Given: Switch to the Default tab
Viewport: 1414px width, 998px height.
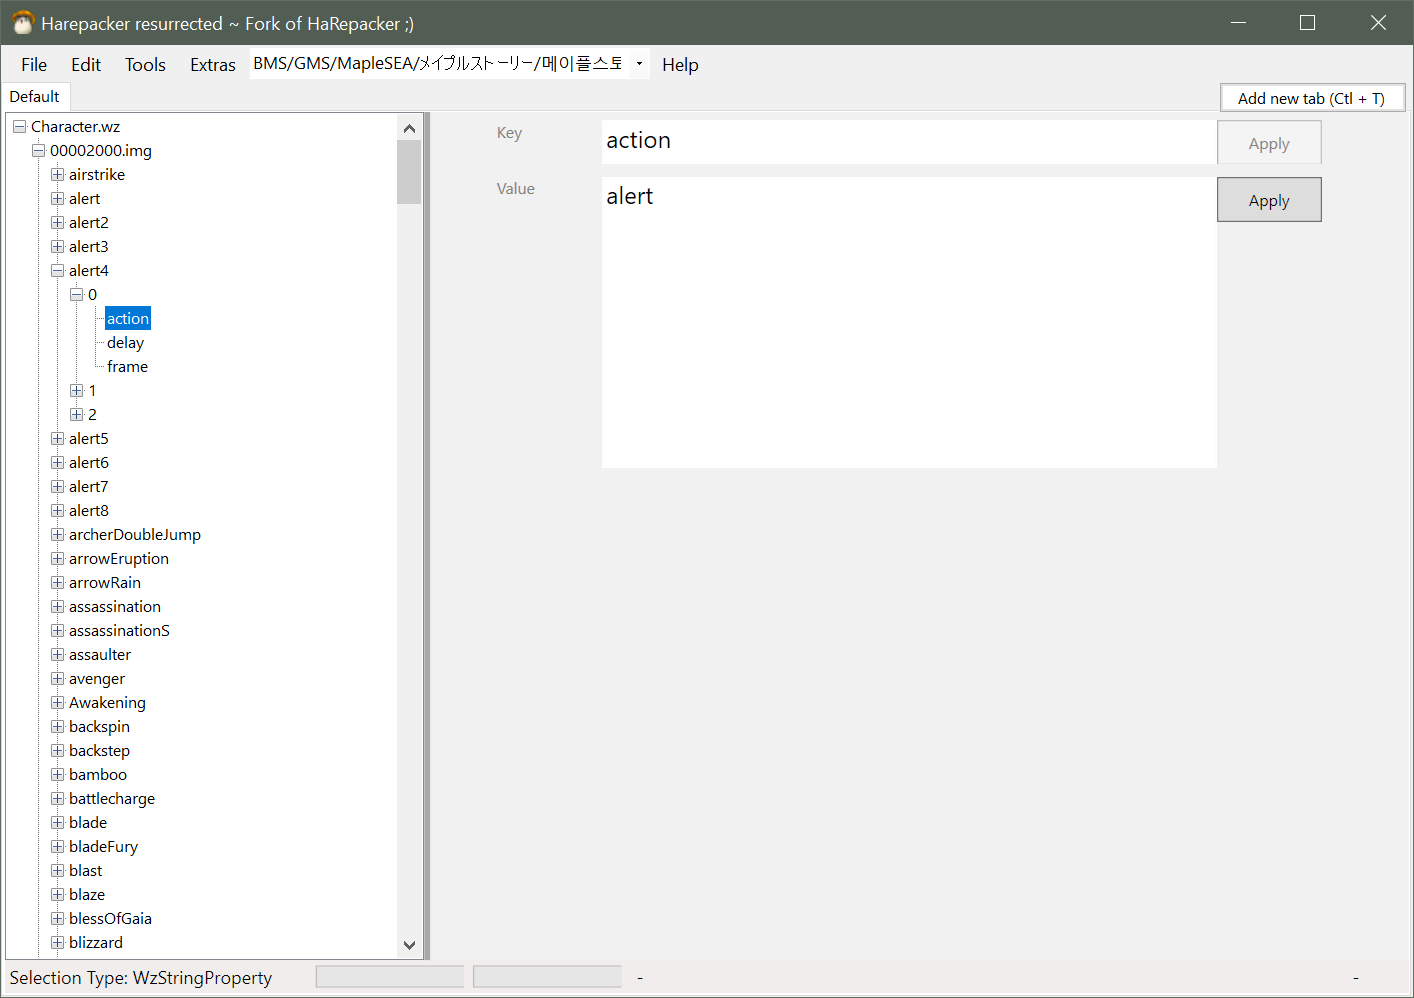Looking at the screenshot, I should [35, 96].
